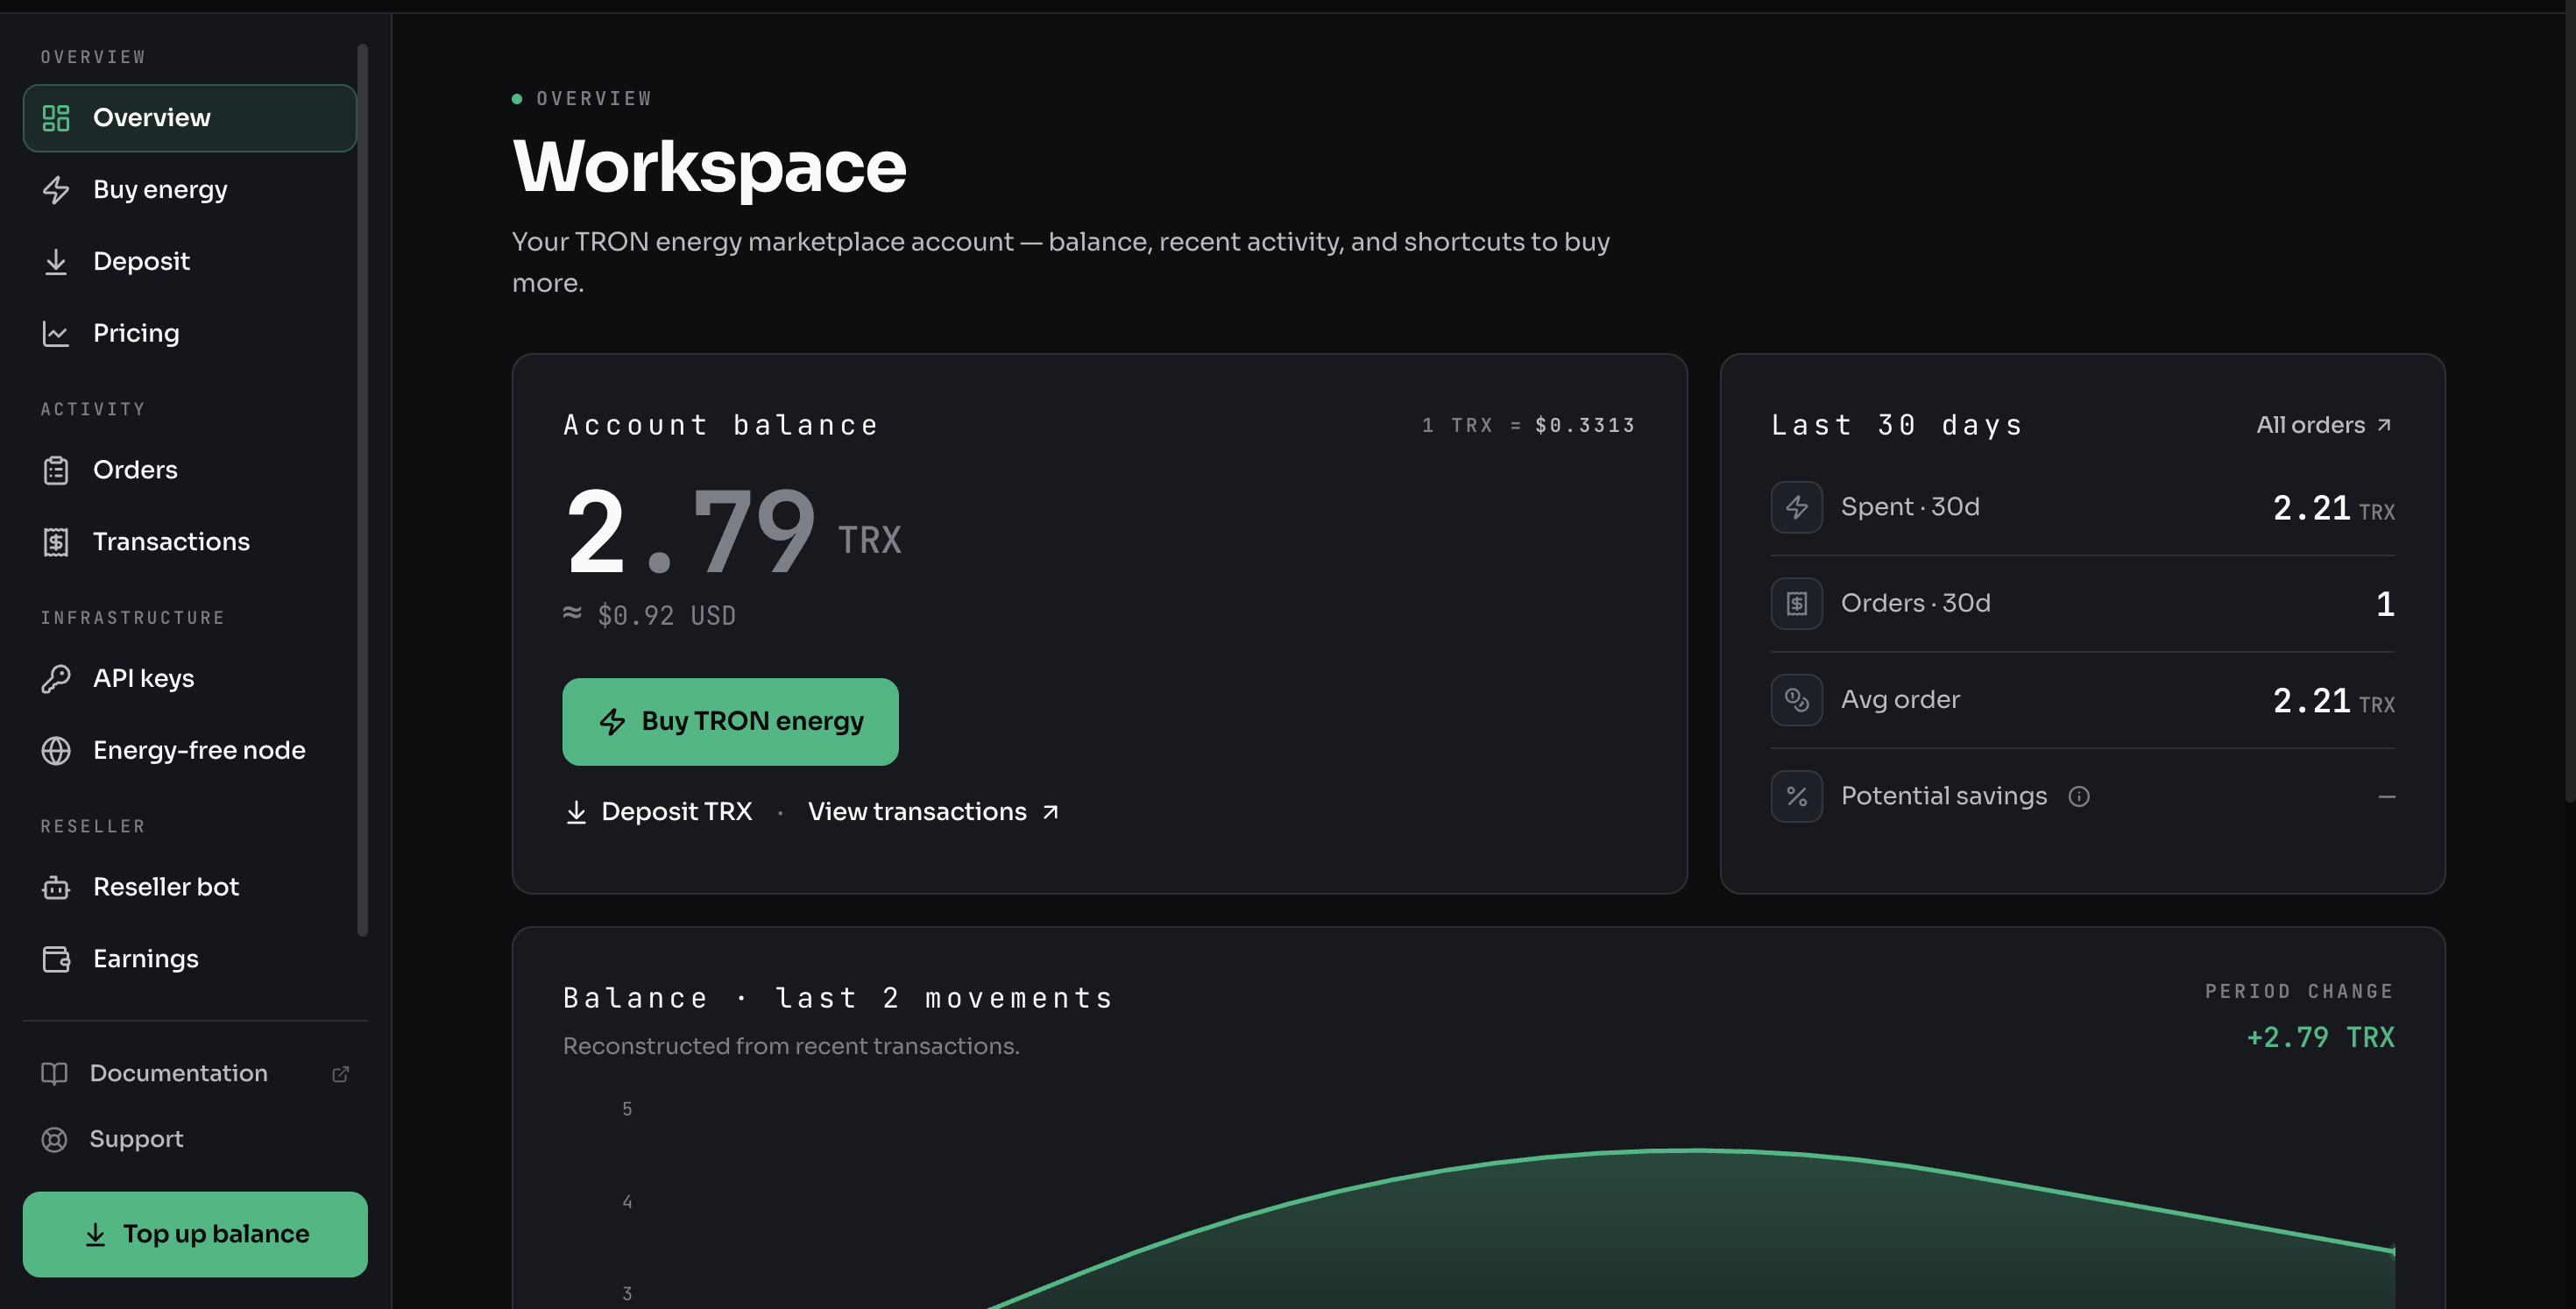This screenshot has width=2576, height=1309.
Task: Click the Spent 30d value 2.21 TRX
Action: click(x=2333, y=508)
